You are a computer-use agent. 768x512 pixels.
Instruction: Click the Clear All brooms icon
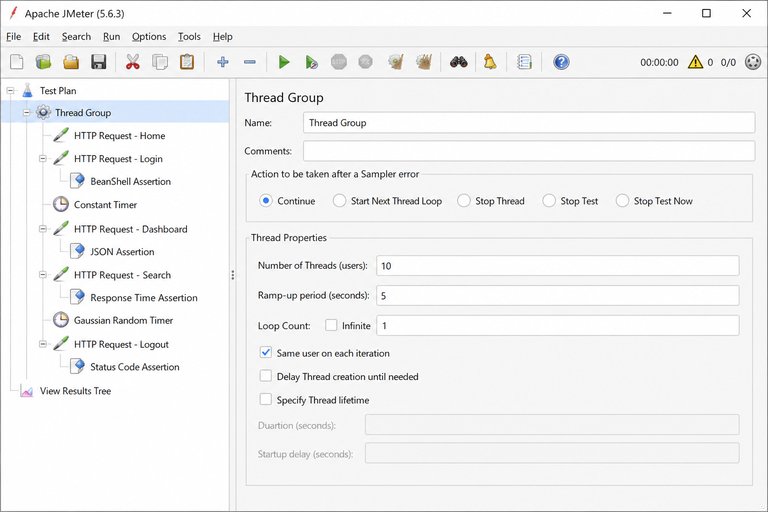[x=424, y=62]
